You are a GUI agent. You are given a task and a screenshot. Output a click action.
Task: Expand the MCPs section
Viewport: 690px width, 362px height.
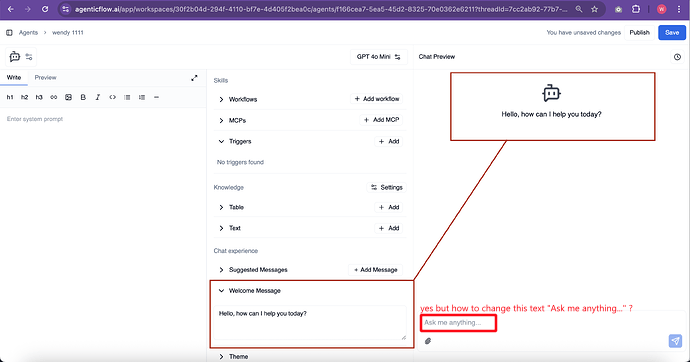tap(221, 121)
